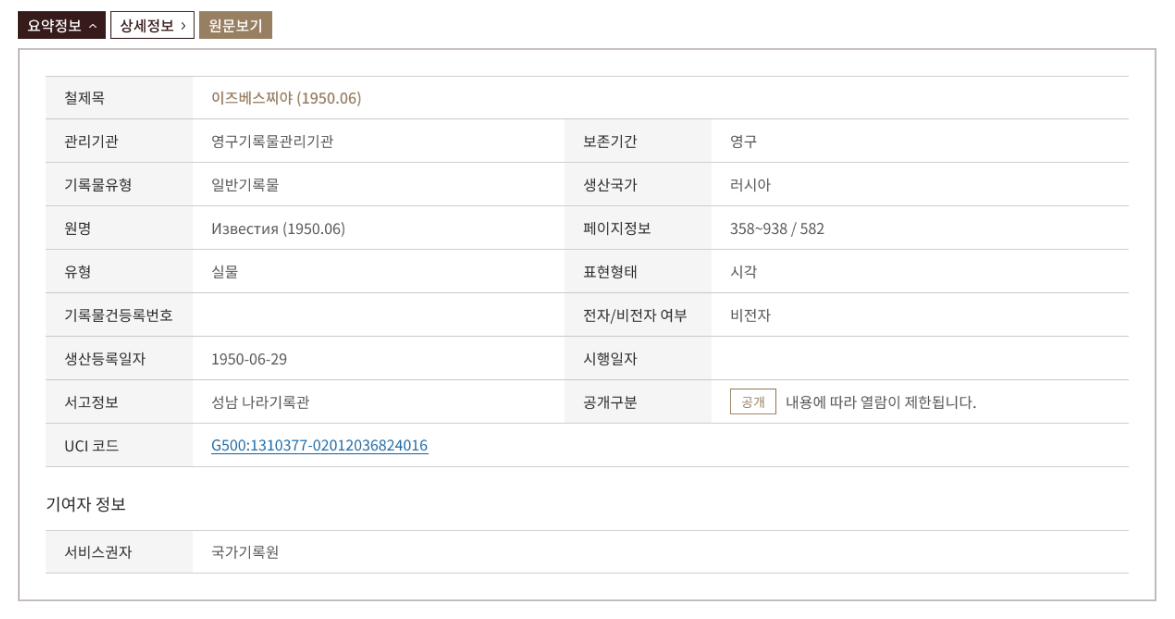Open the 이즈베스찌야 (1950.06) title link

[286, 98]
